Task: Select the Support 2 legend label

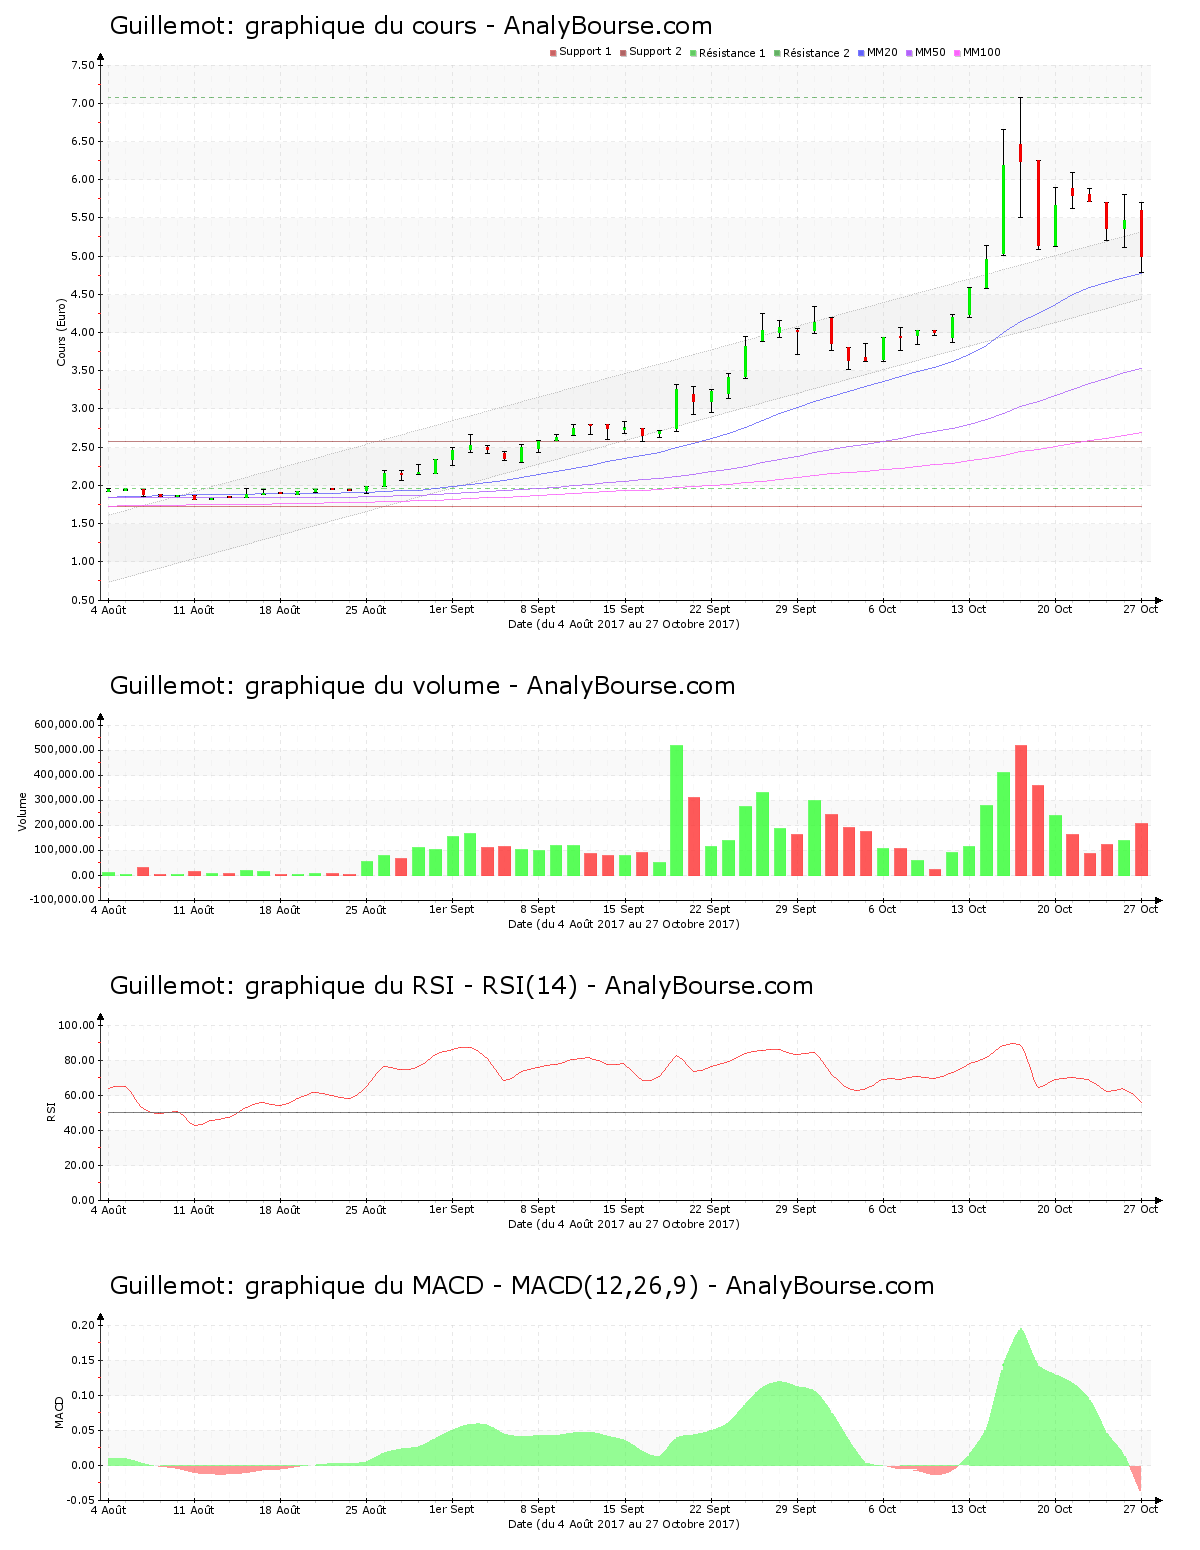Action: (x=655, y=52)
